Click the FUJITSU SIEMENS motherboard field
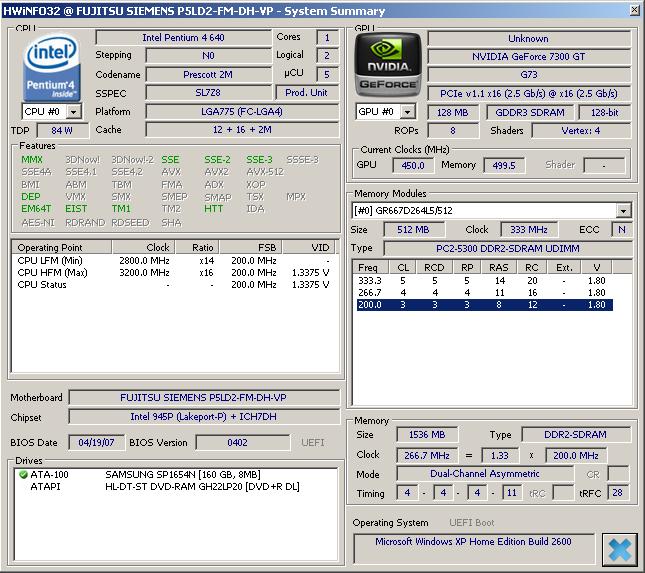Screen dimensions: 645x573 (x=204, y=397)
